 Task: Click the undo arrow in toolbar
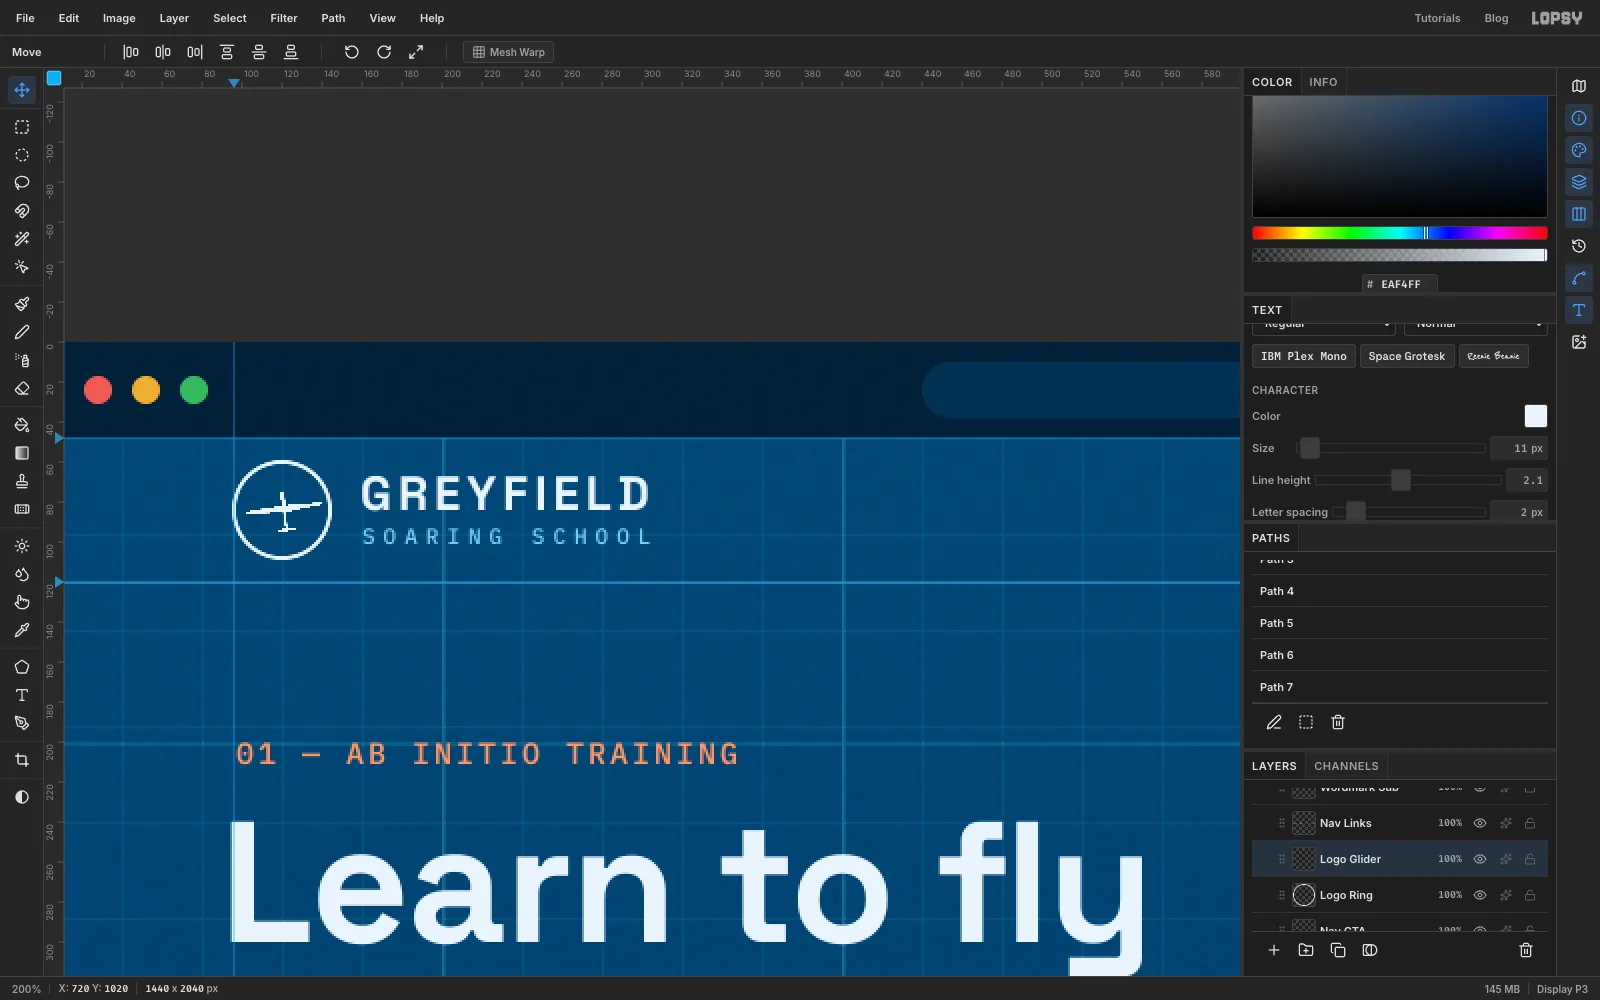(x=352, y=52)
